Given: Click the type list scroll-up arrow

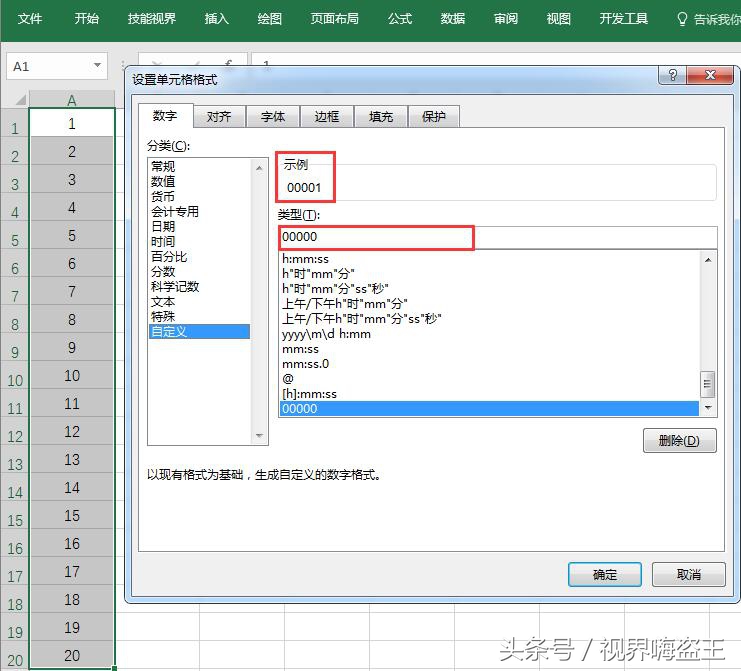Looking at the screenshot, I should (708, 260).
